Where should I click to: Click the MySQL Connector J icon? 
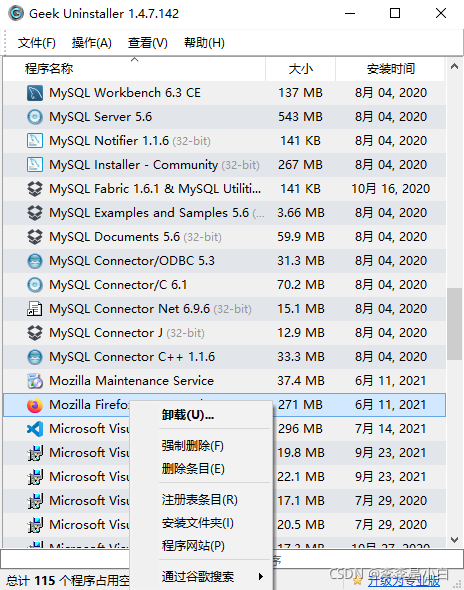click(35, 333)
